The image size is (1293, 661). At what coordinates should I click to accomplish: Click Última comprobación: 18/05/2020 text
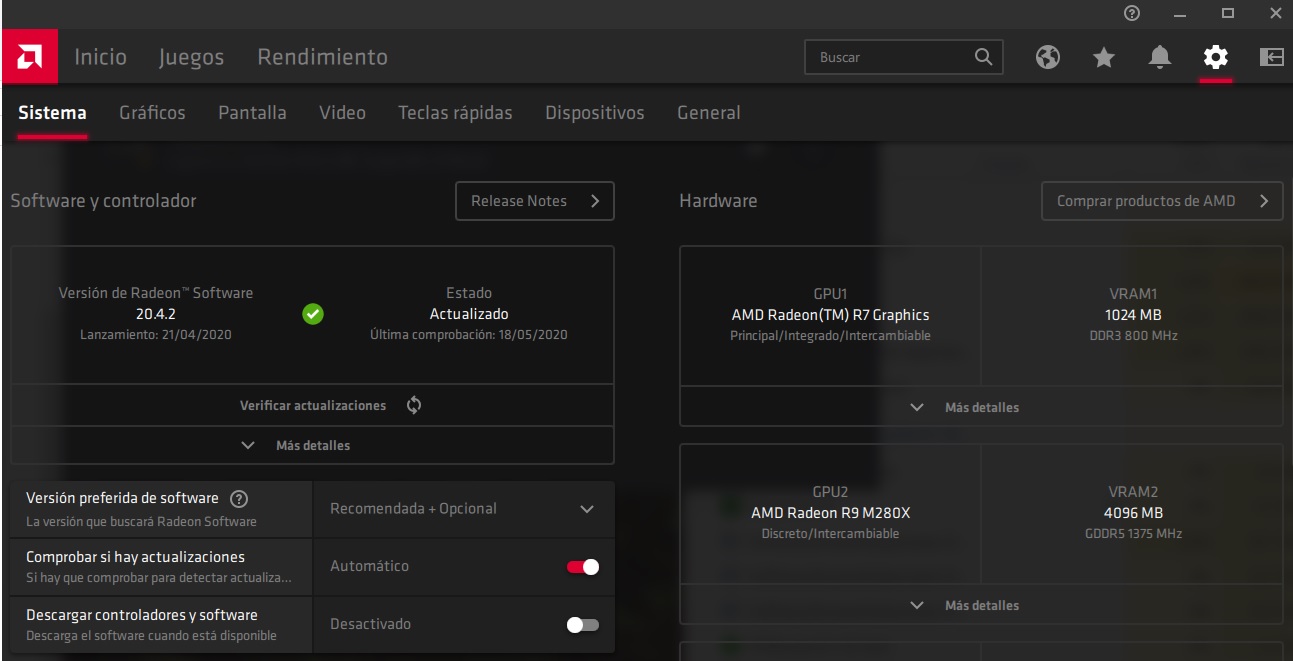469,335
